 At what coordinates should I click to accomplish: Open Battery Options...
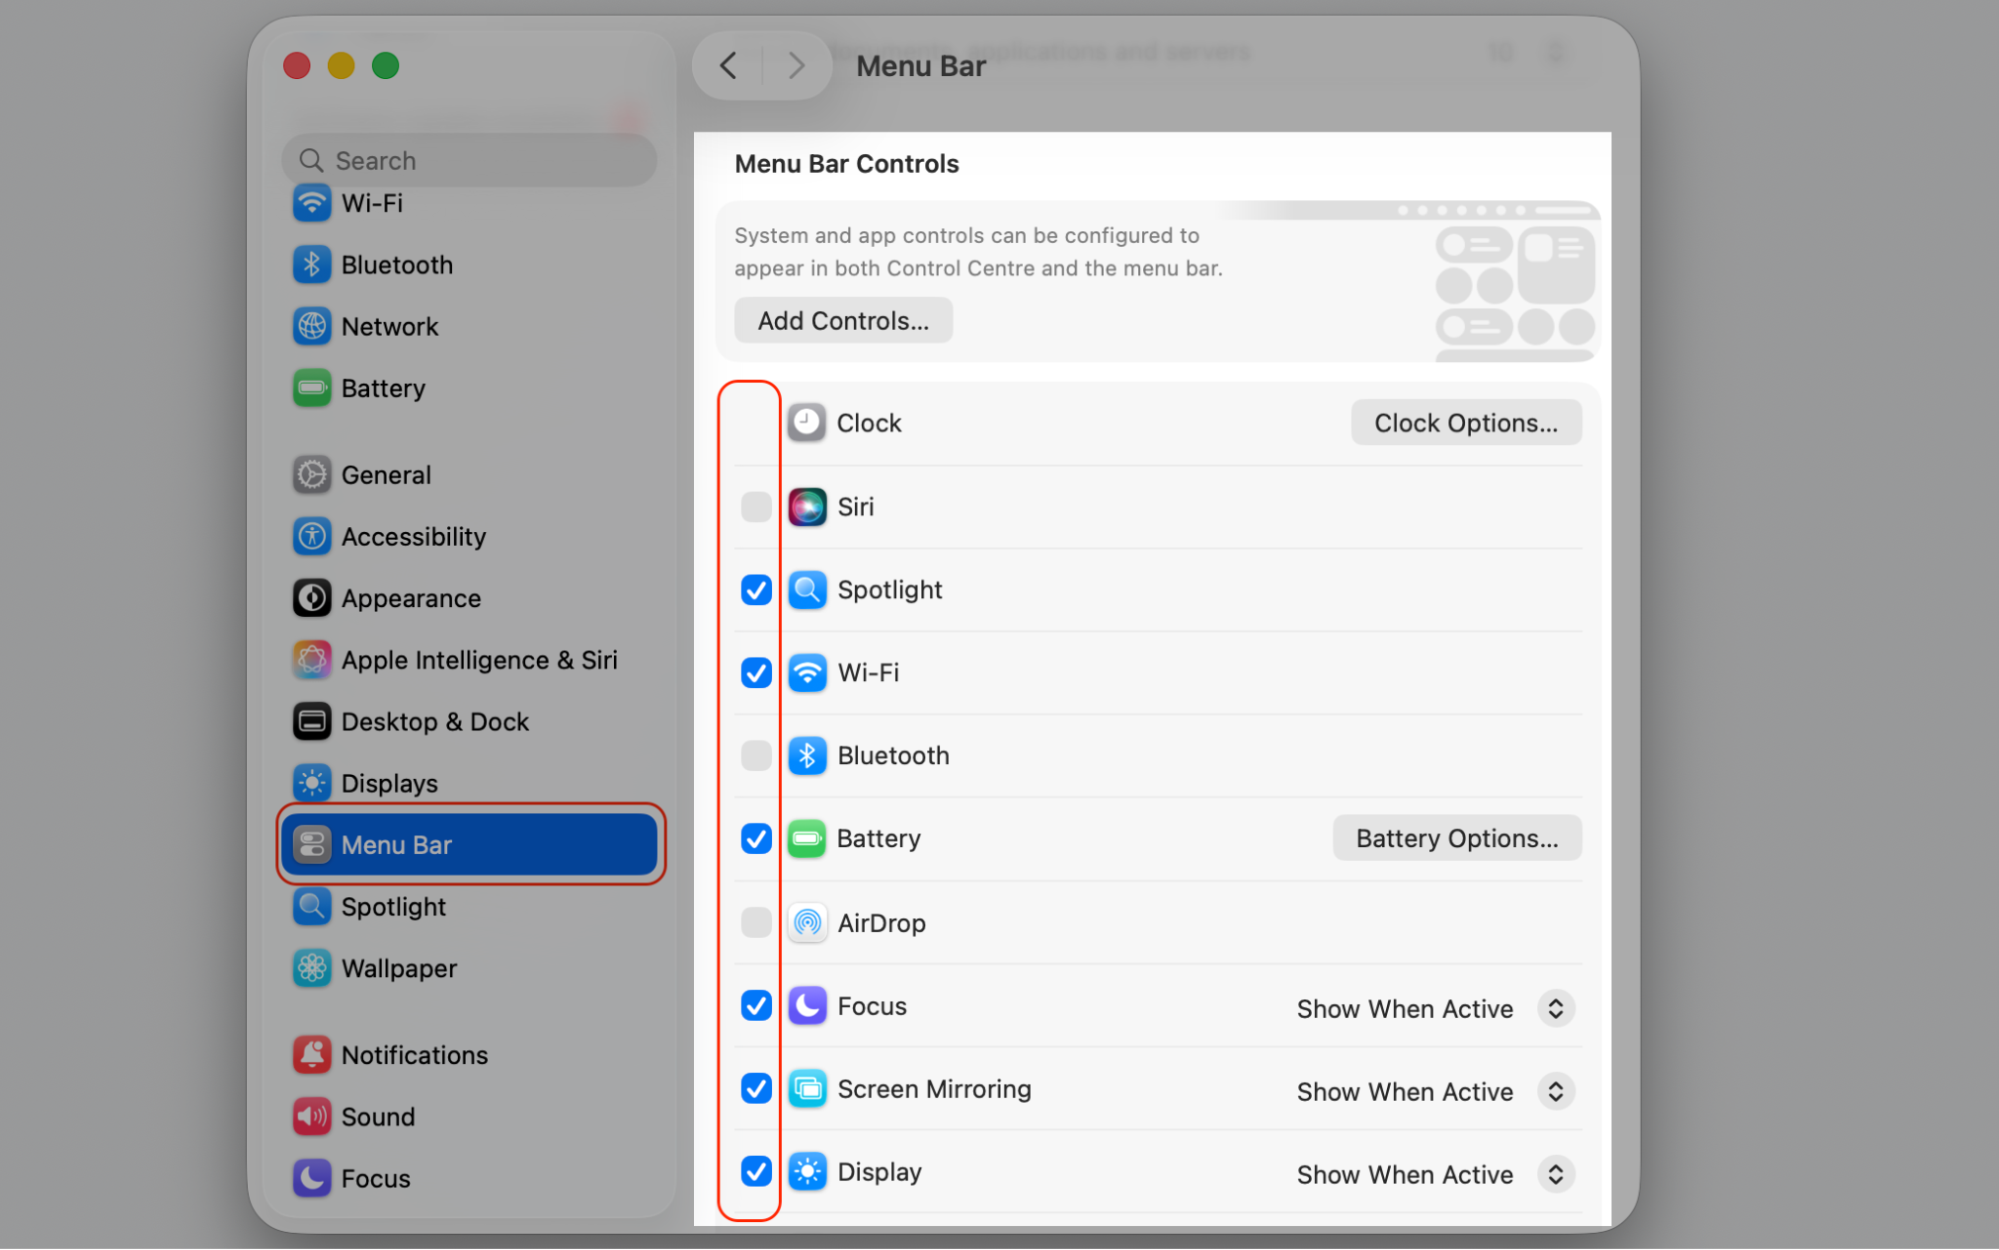click(1457, 839)
